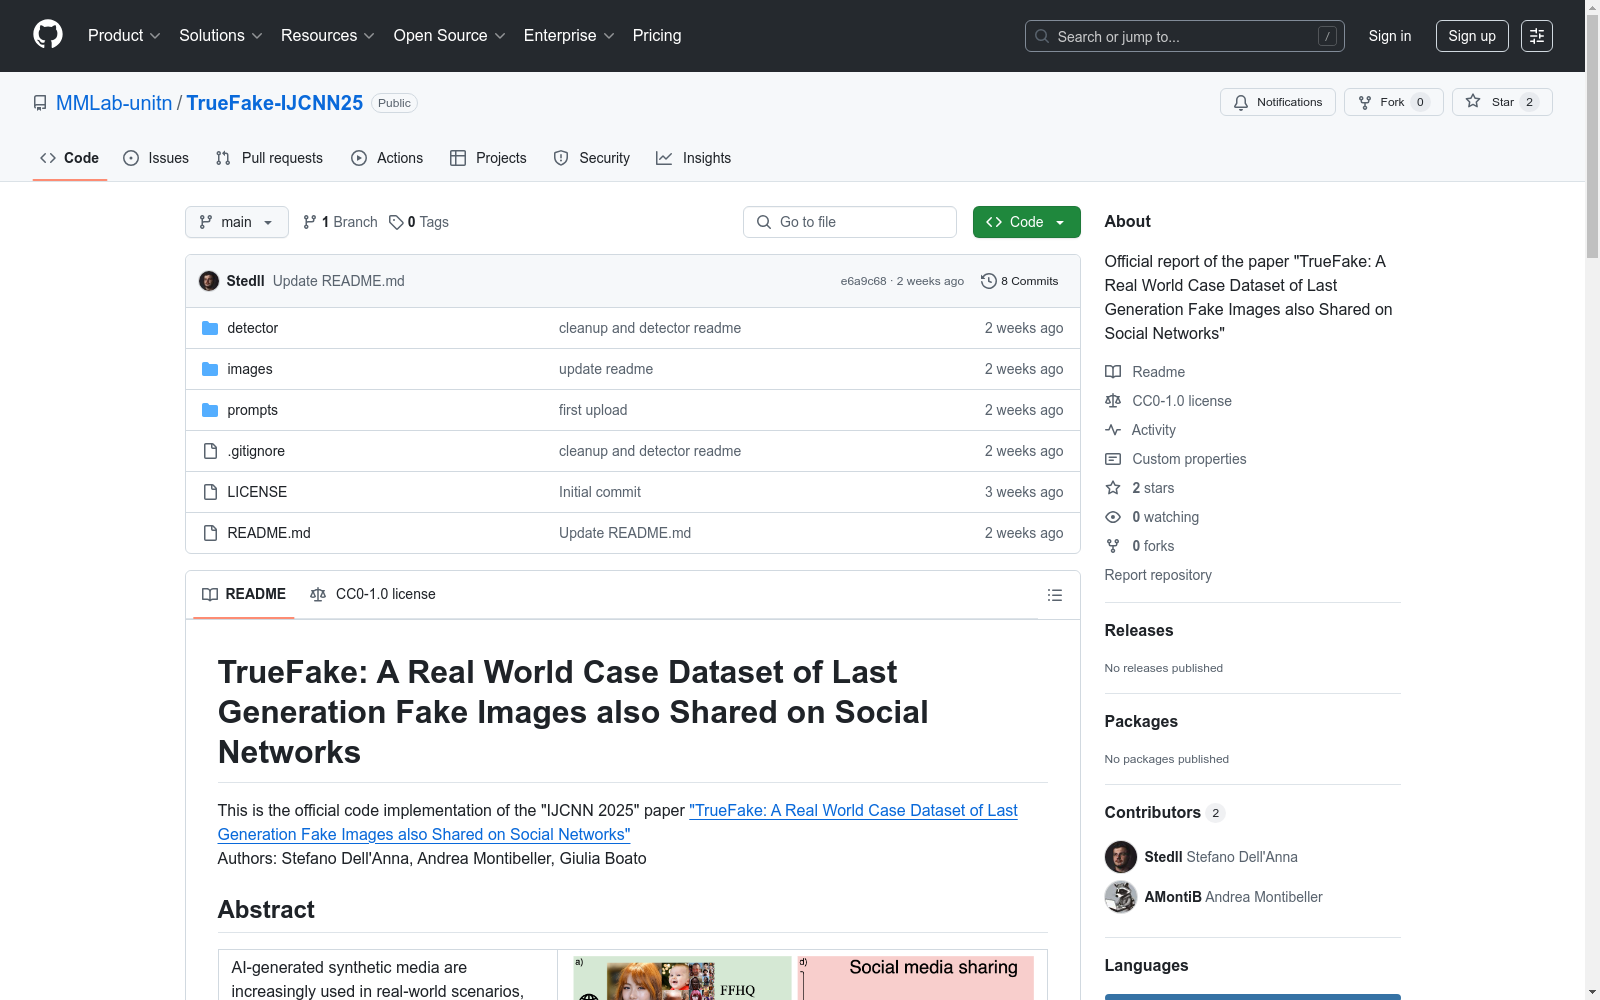Screen dimensions: 1600x1000
Task: Select the README tab in the file viewer
Action: pyautogui.click(x=244, y=595)
